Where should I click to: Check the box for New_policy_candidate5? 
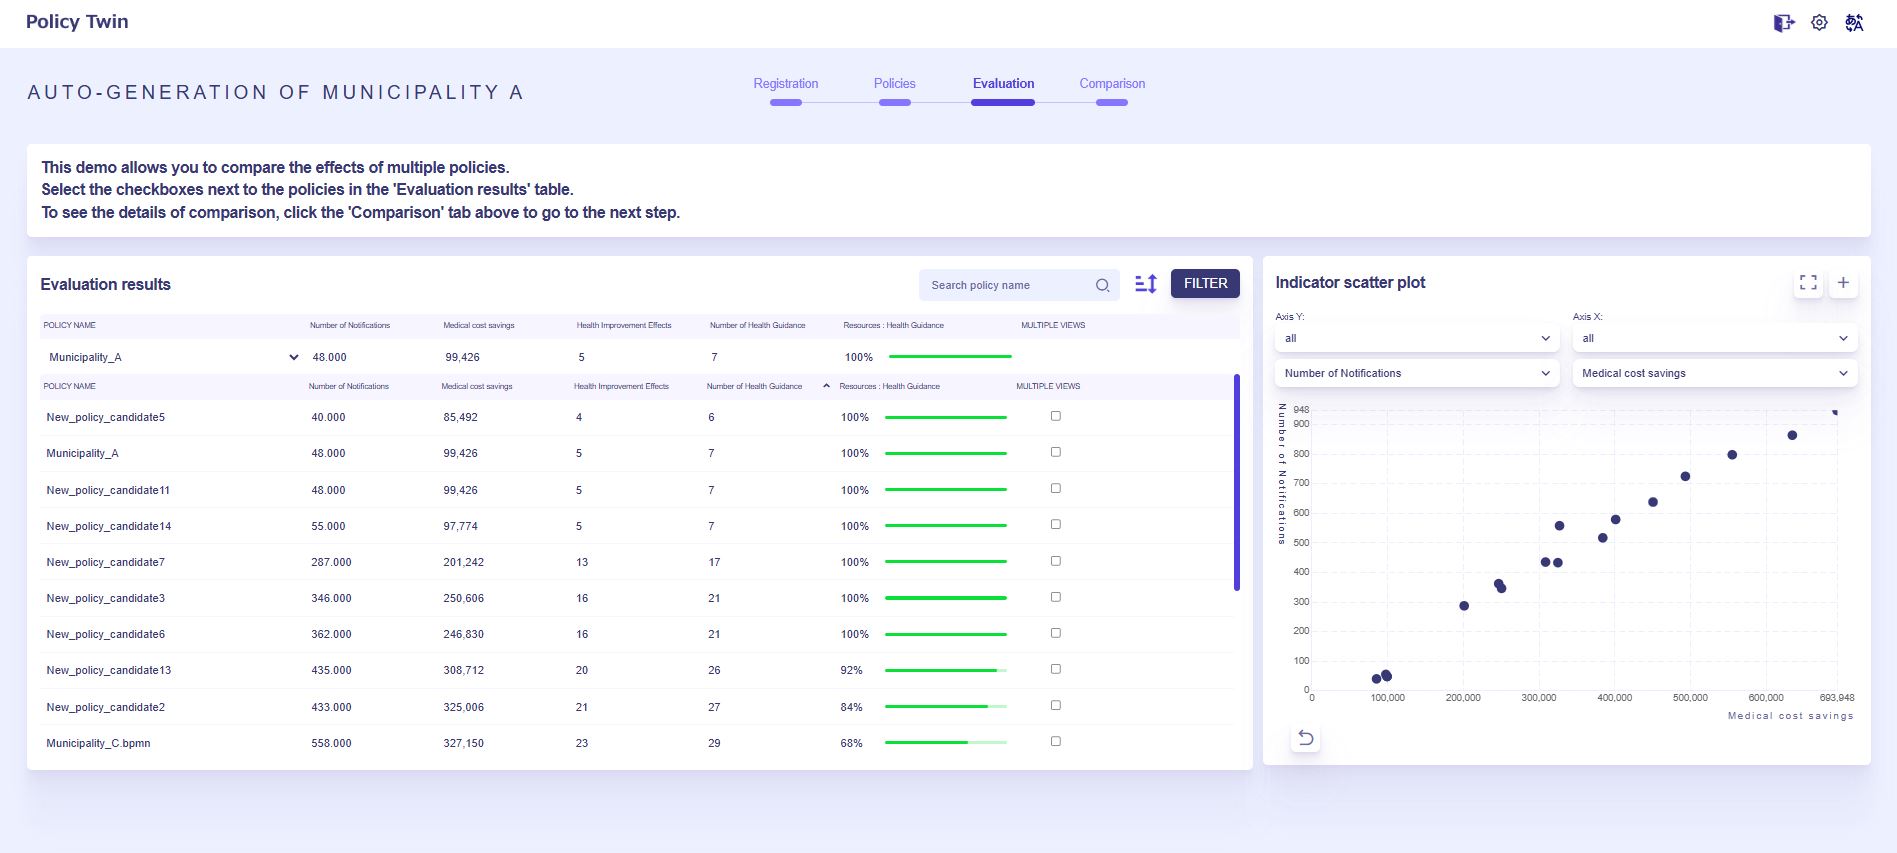(1055, 416)
